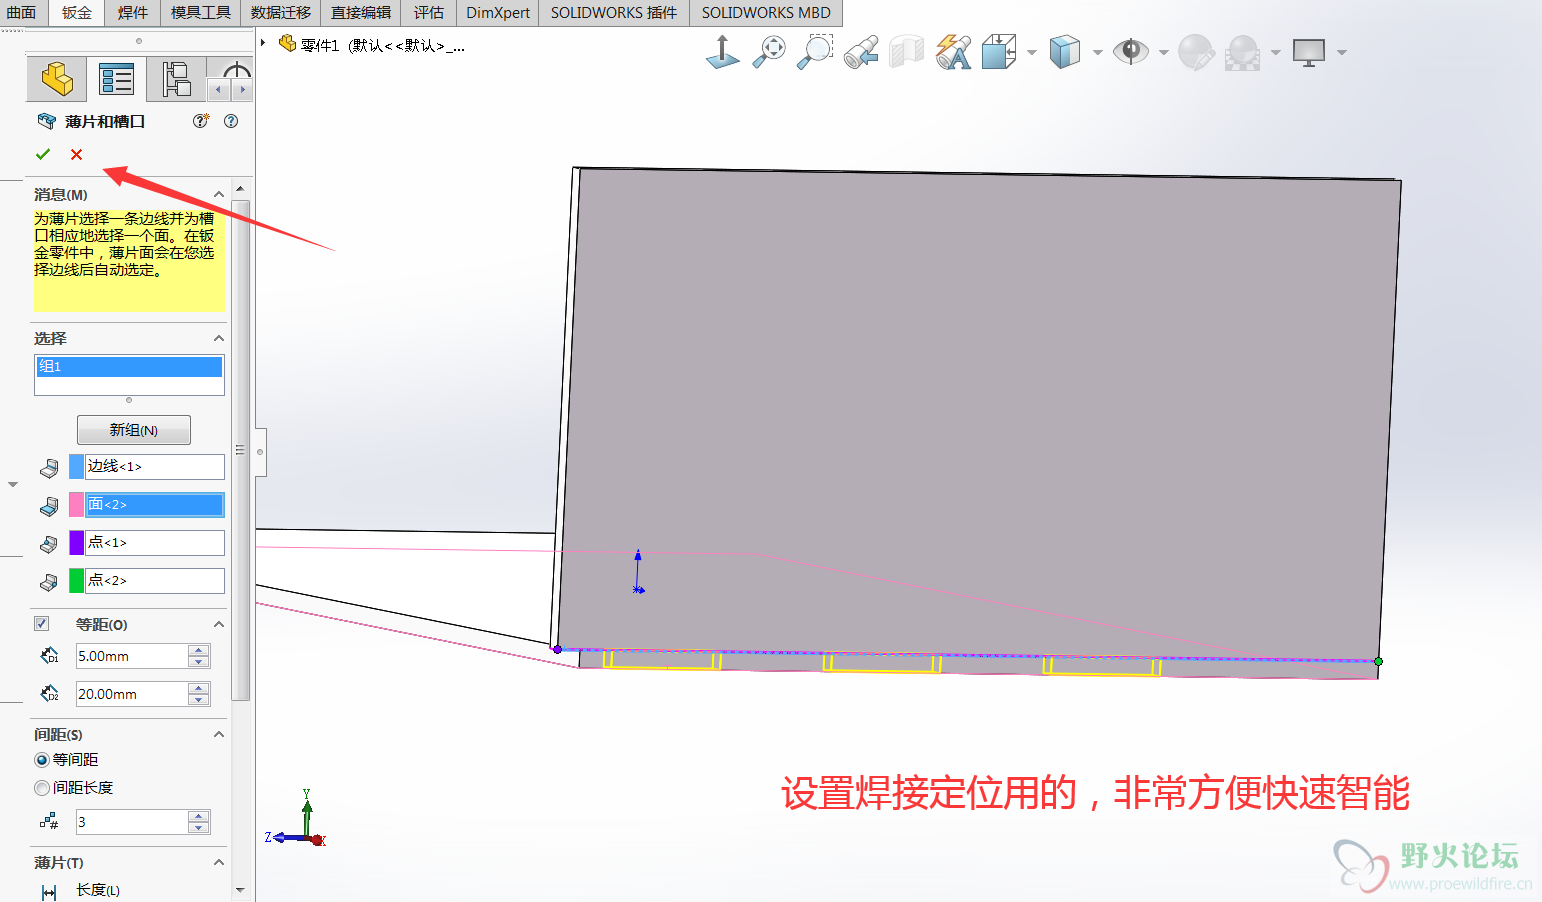Switch to the PropertyManager tab

pyautogui.click(x=116, y=79)
